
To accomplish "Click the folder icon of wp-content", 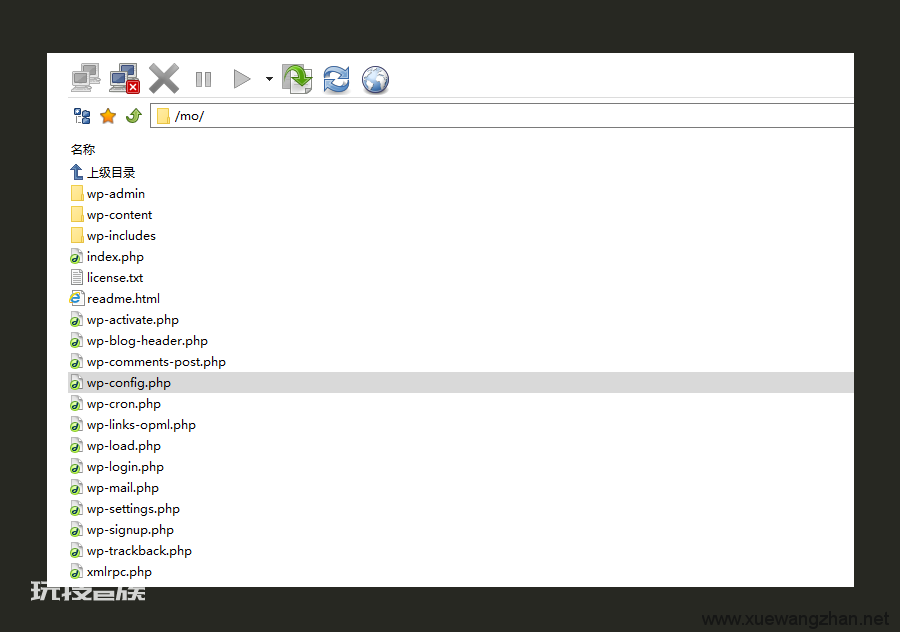I will tap(77, 215).
